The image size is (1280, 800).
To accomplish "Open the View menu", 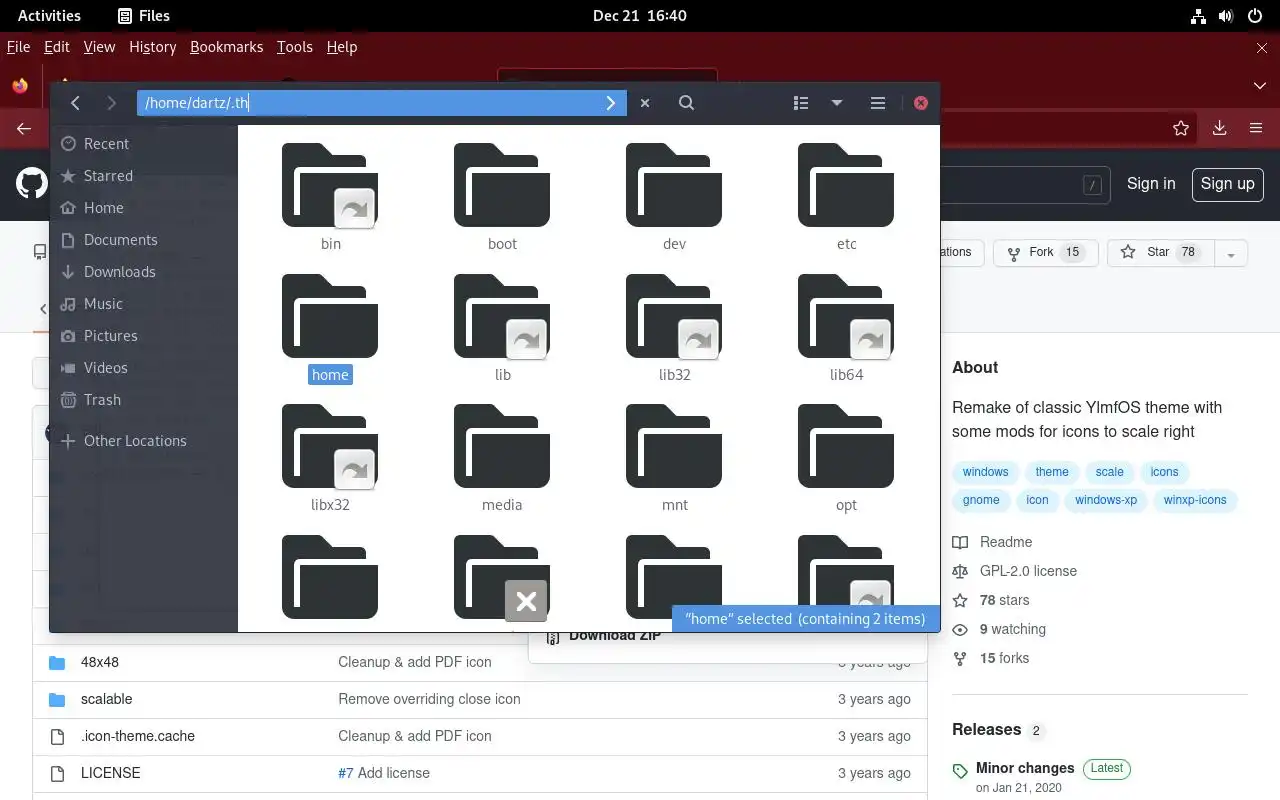I will click(x=99, y=47).
